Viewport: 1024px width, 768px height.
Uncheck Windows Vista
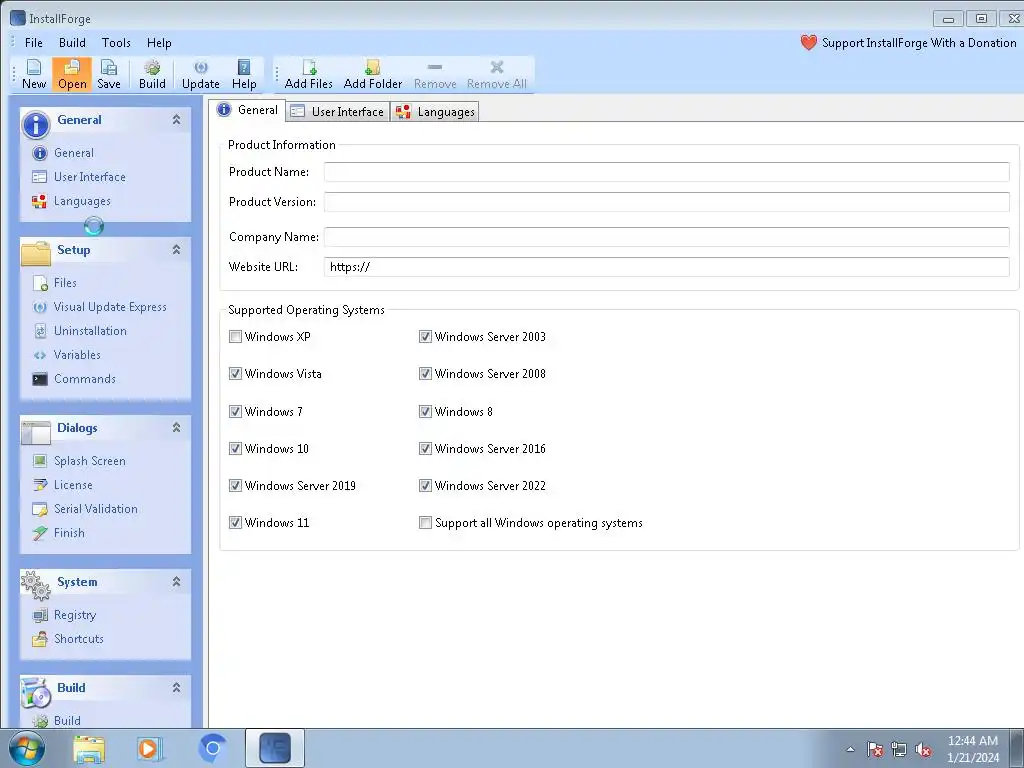tap(235, 374)
